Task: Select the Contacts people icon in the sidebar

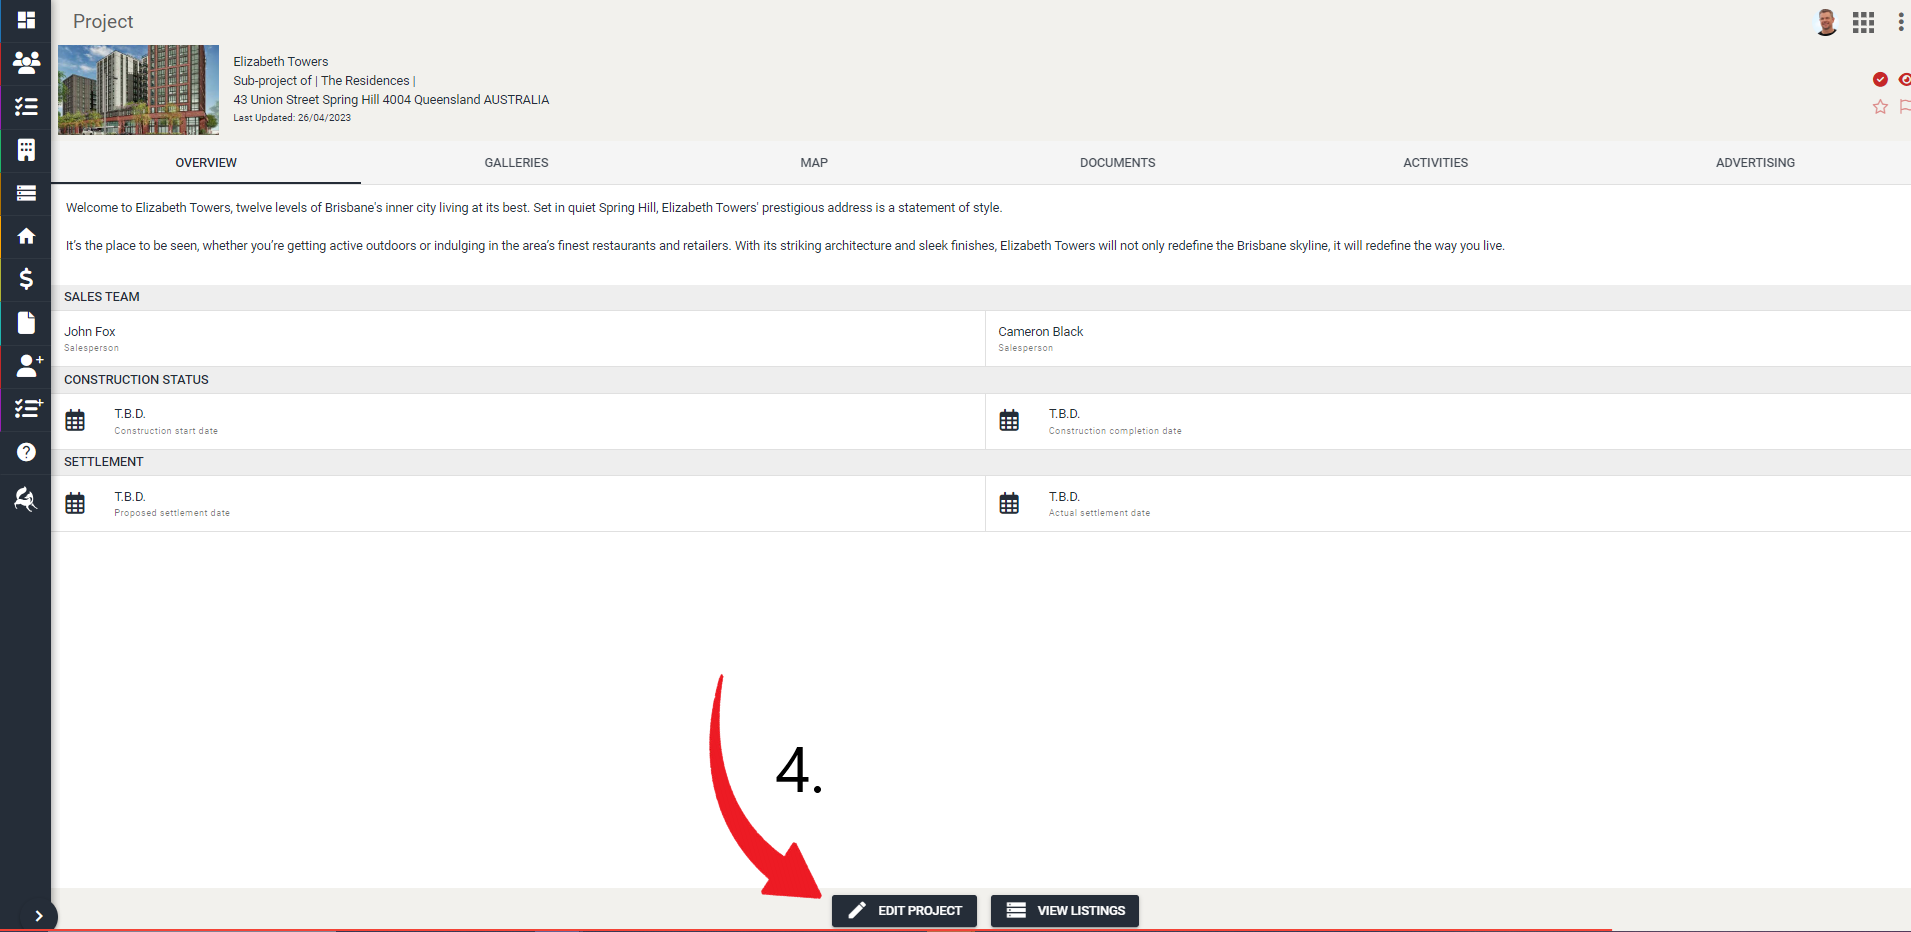Action: (25, 63)
